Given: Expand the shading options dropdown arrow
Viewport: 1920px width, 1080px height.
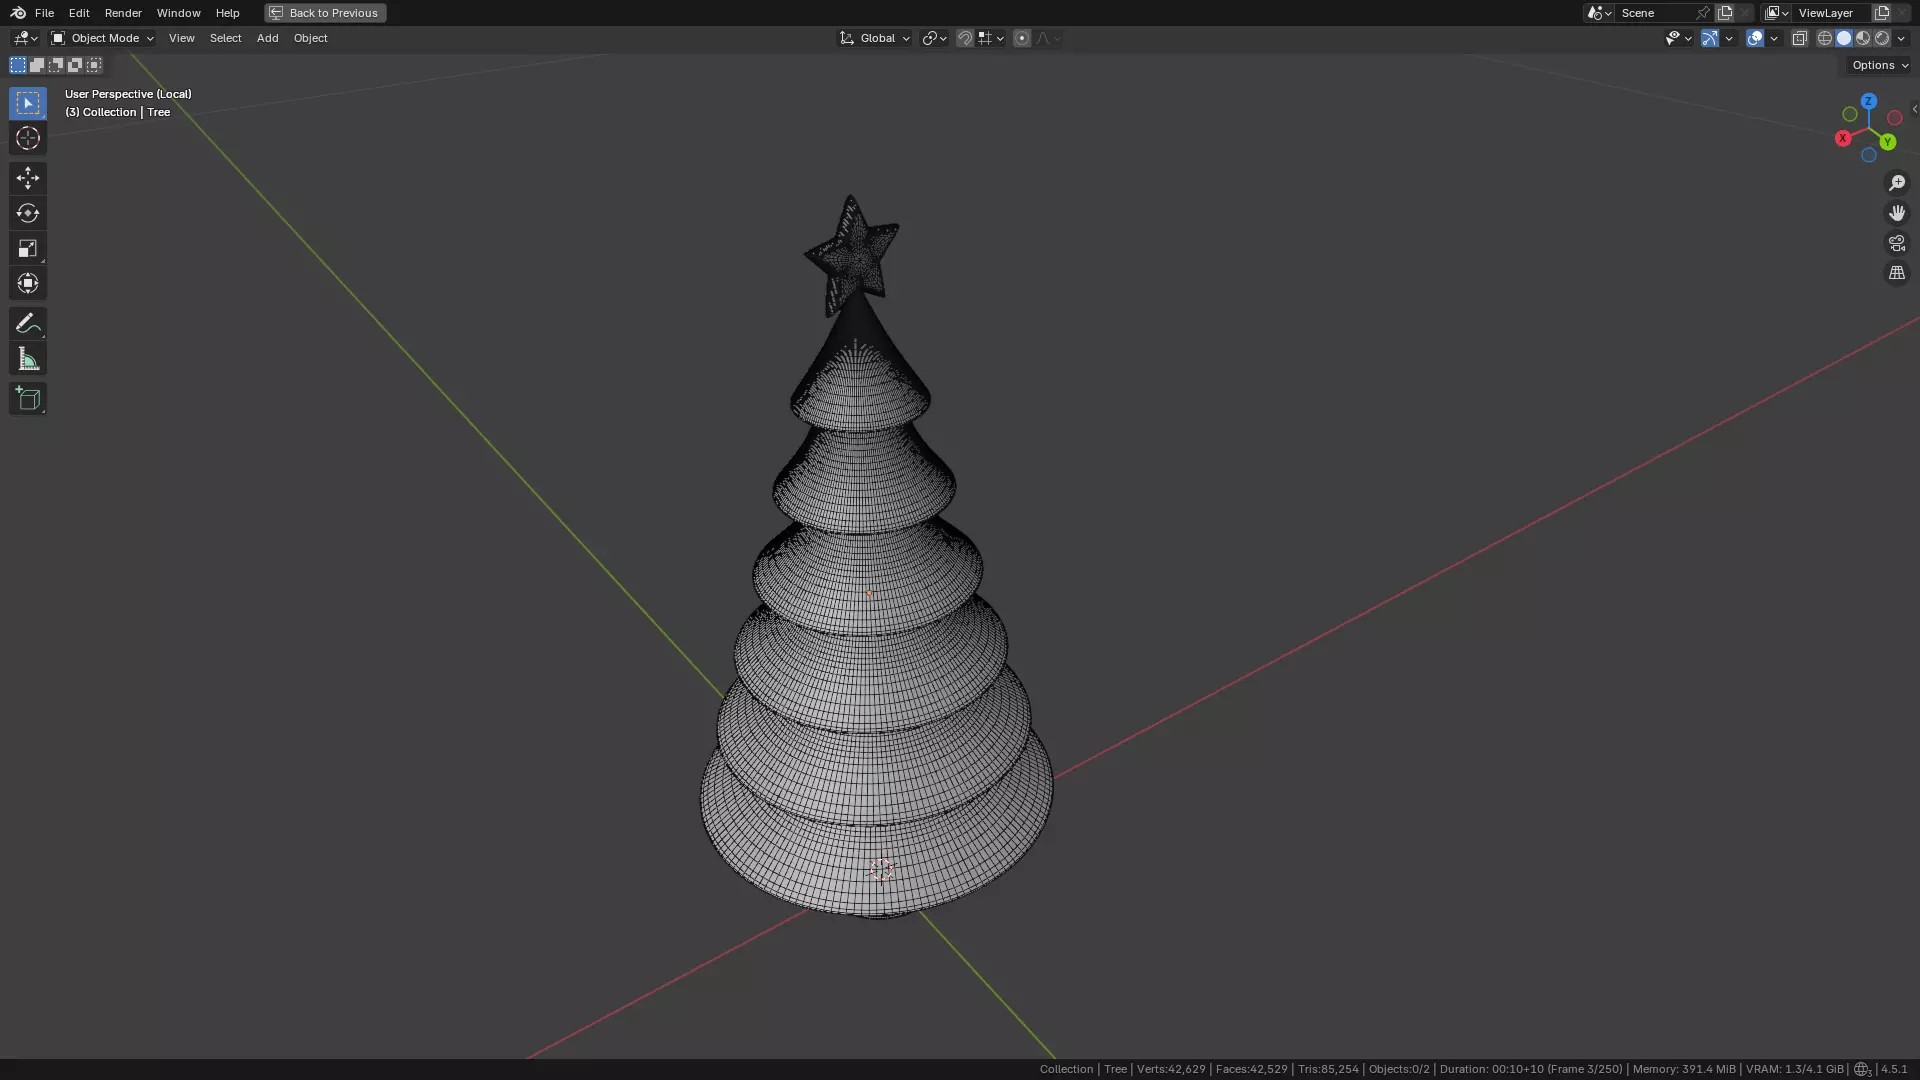Looking at the screenshot, I should click(1901, 38).
